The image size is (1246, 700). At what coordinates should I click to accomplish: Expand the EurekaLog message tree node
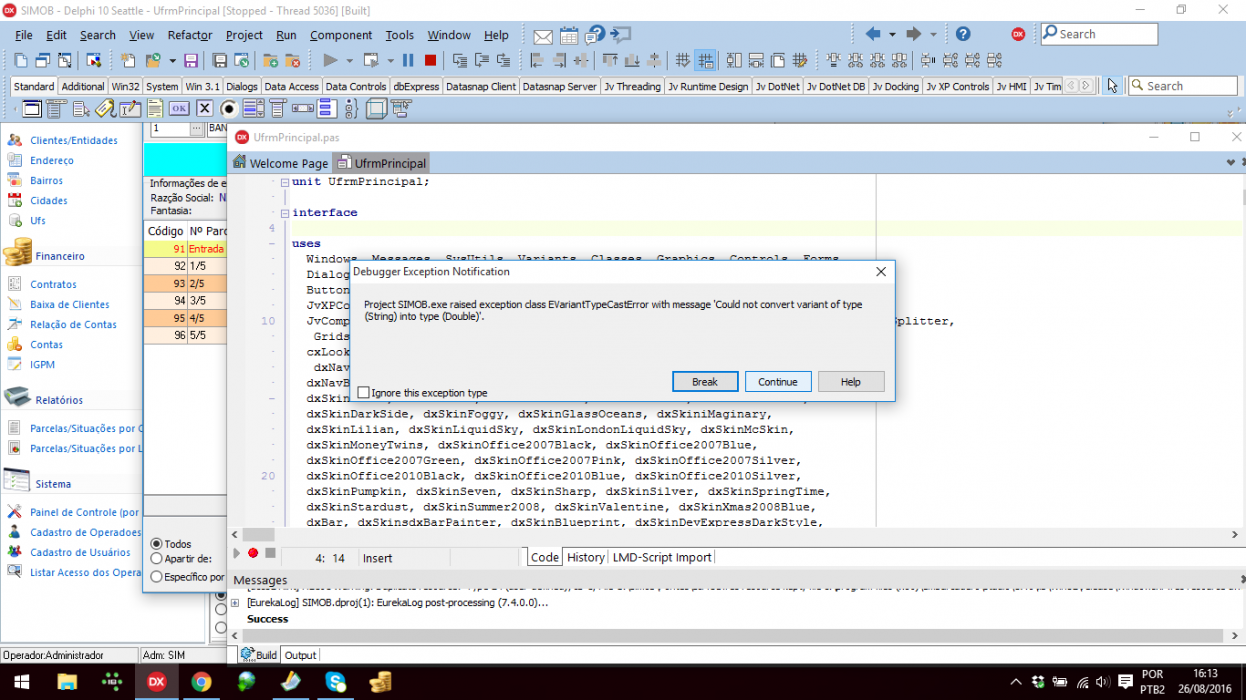point(235,603)
